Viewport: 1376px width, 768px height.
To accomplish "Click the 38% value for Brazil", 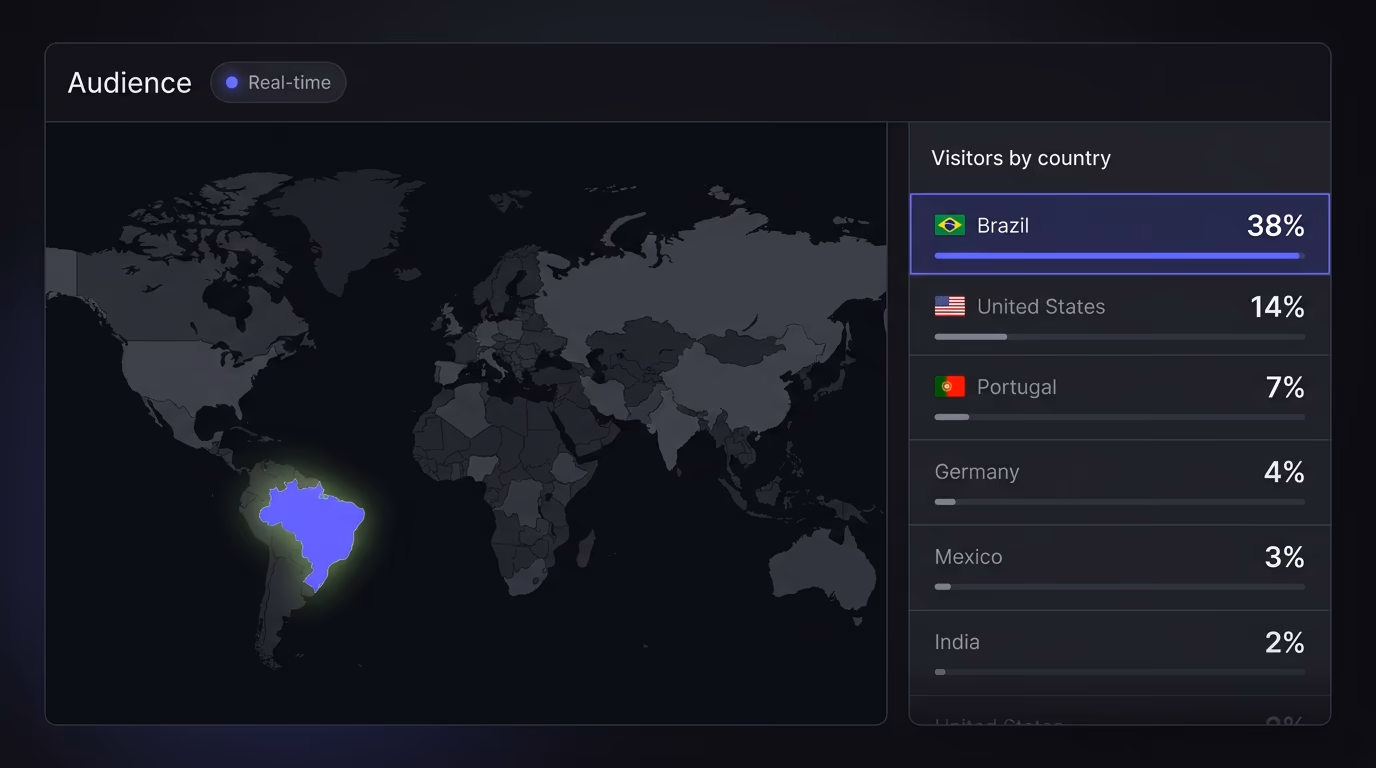I will [1275, 226].
